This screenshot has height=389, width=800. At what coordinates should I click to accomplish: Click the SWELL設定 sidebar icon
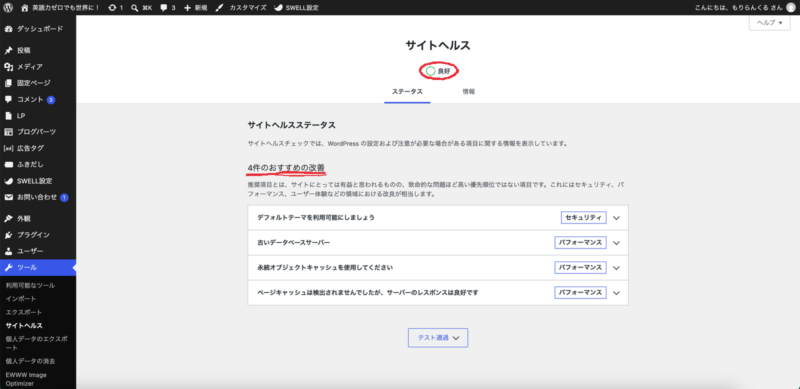click(x=8, y=181)
